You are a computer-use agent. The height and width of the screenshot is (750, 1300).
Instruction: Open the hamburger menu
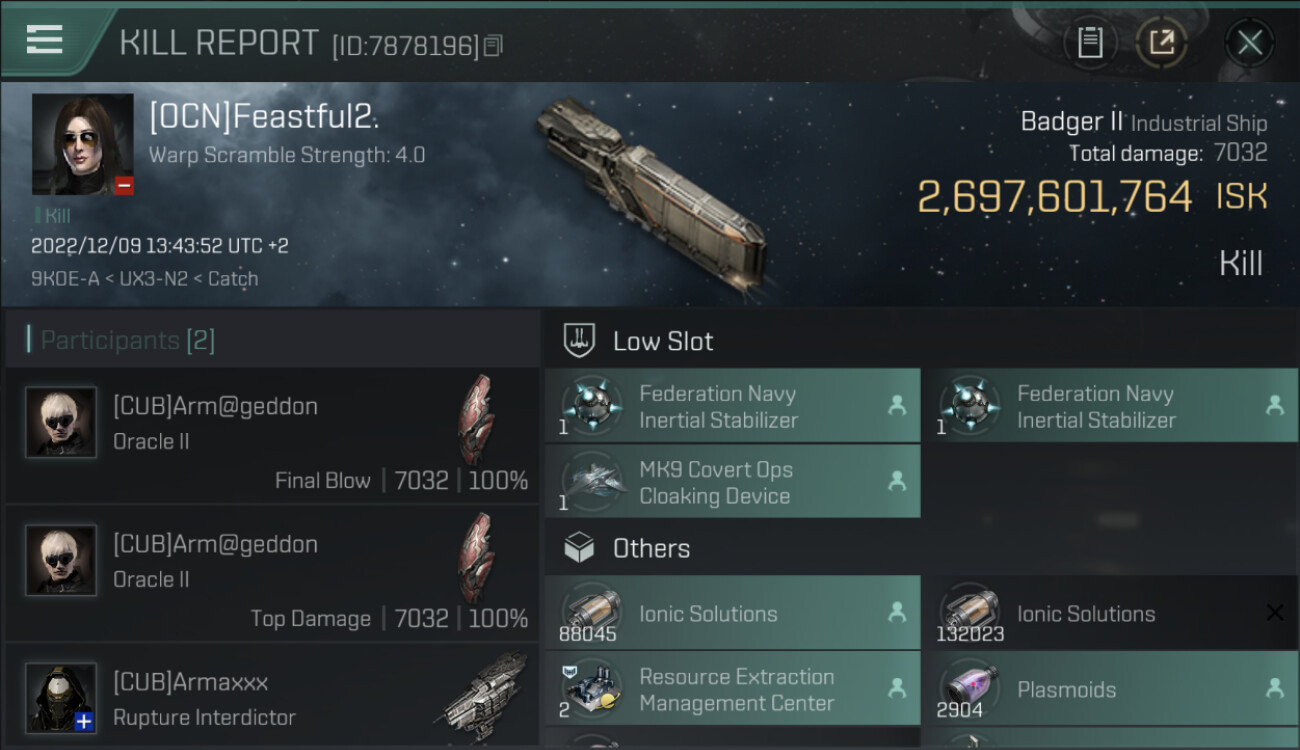[44, 40]
